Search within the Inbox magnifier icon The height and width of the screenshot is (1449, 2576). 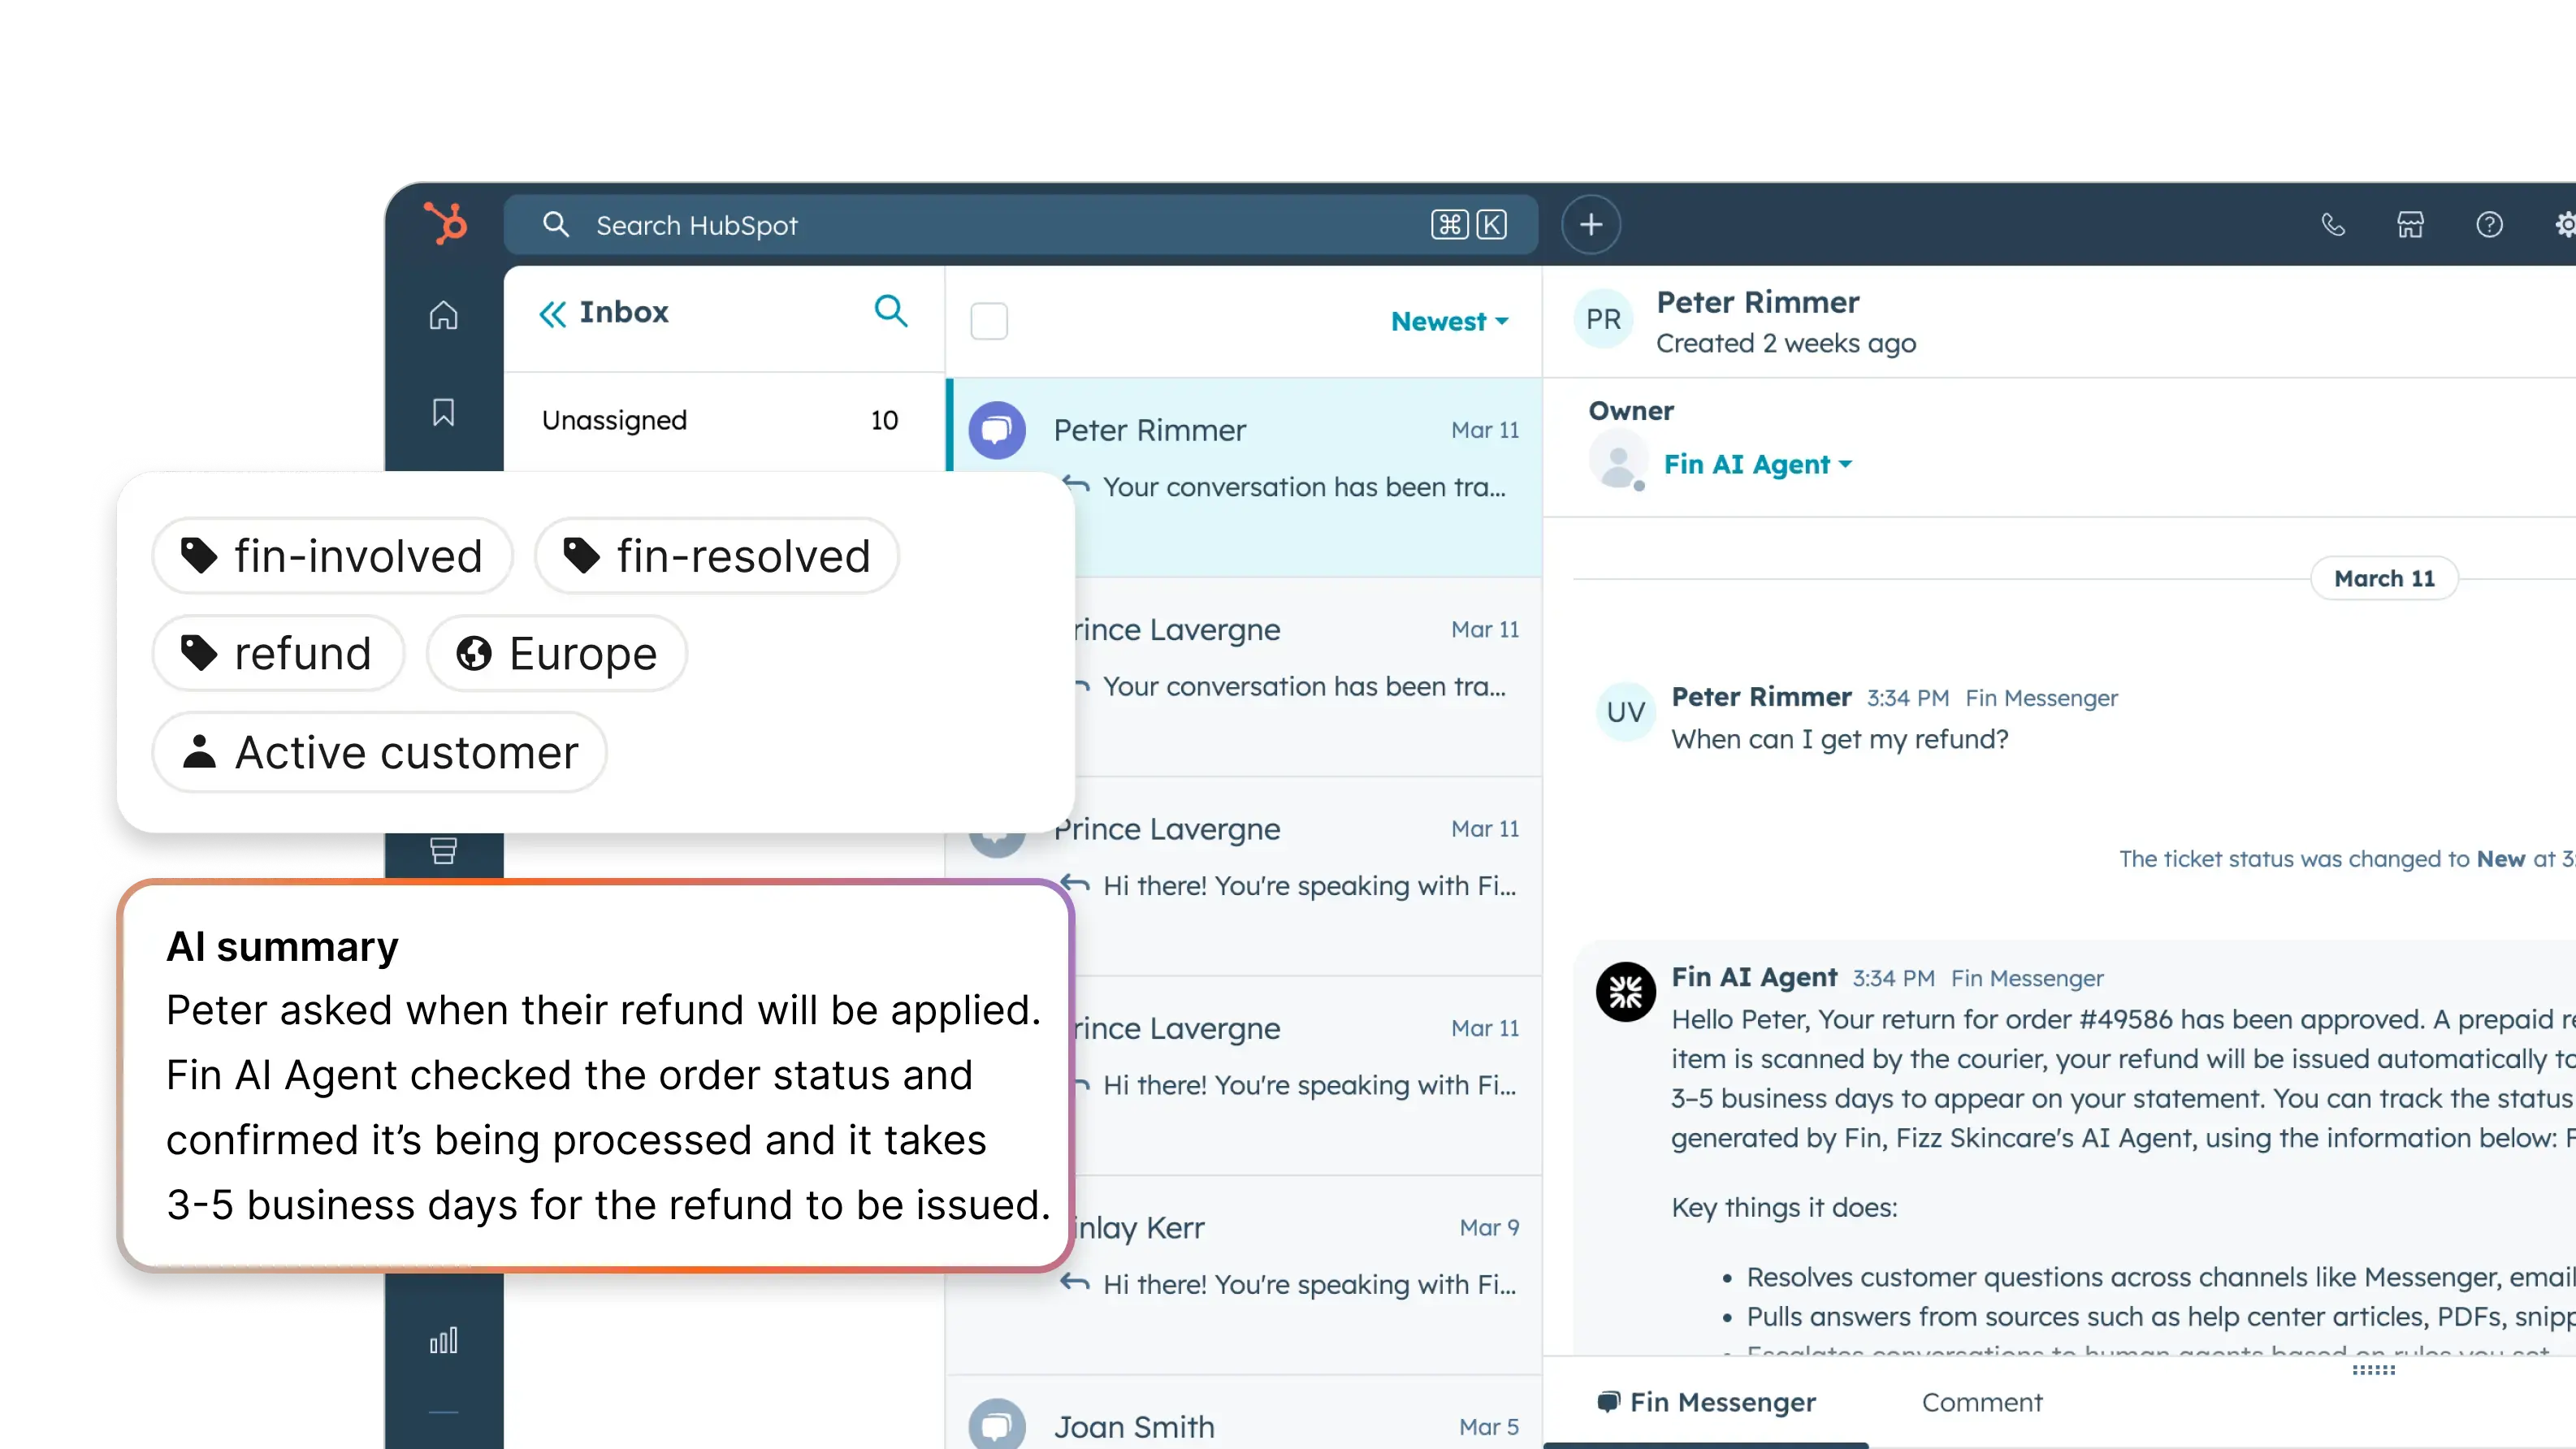click(891, 311)
